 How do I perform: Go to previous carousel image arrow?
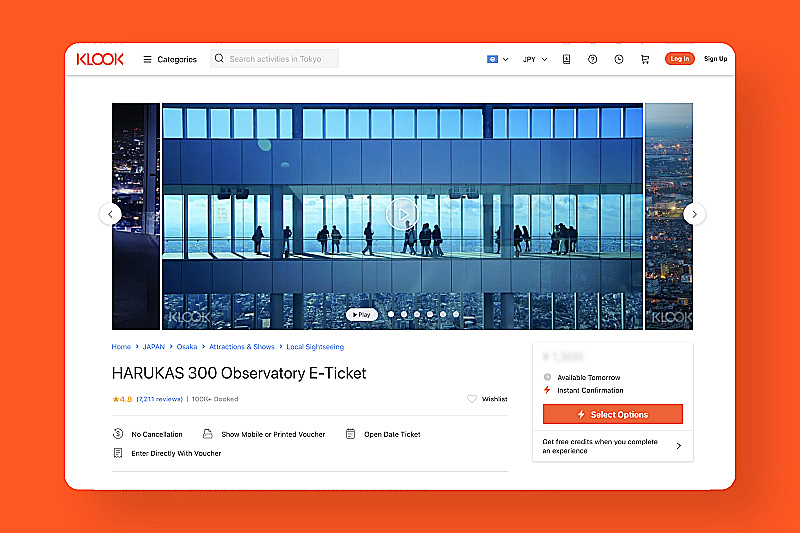110,214
